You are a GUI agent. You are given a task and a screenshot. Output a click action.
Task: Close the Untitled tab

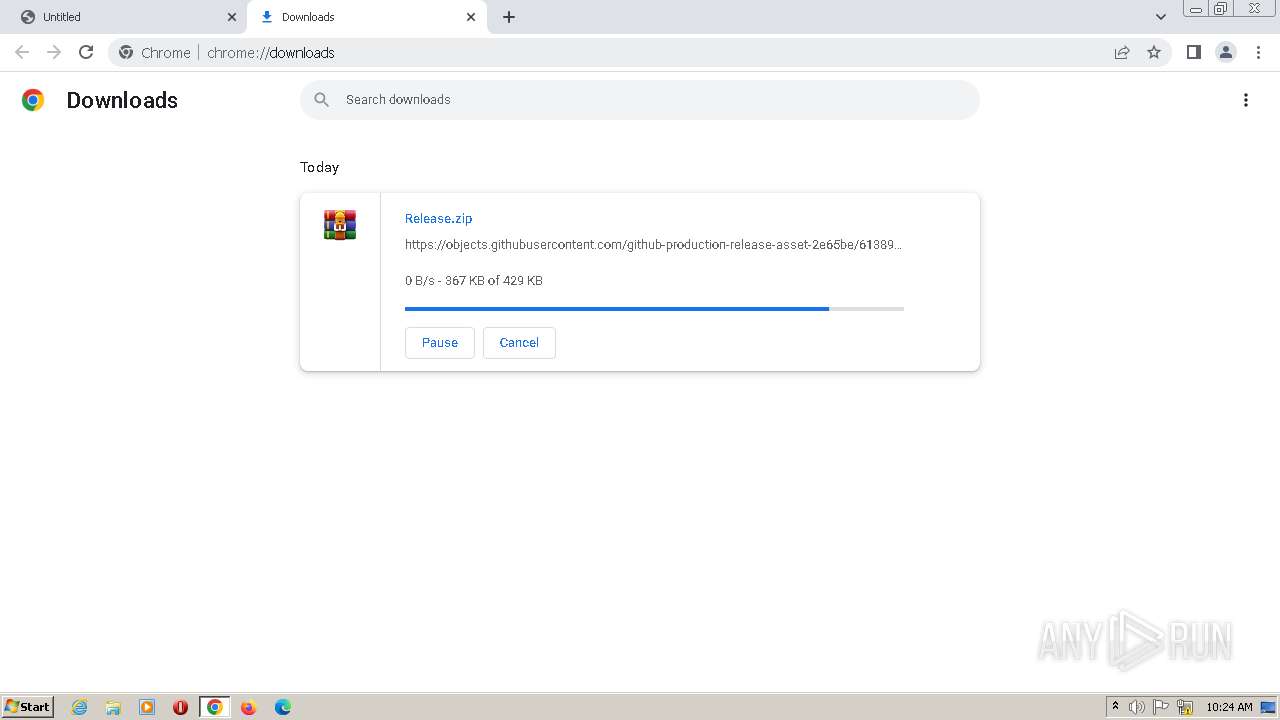[x=231, y=17]
